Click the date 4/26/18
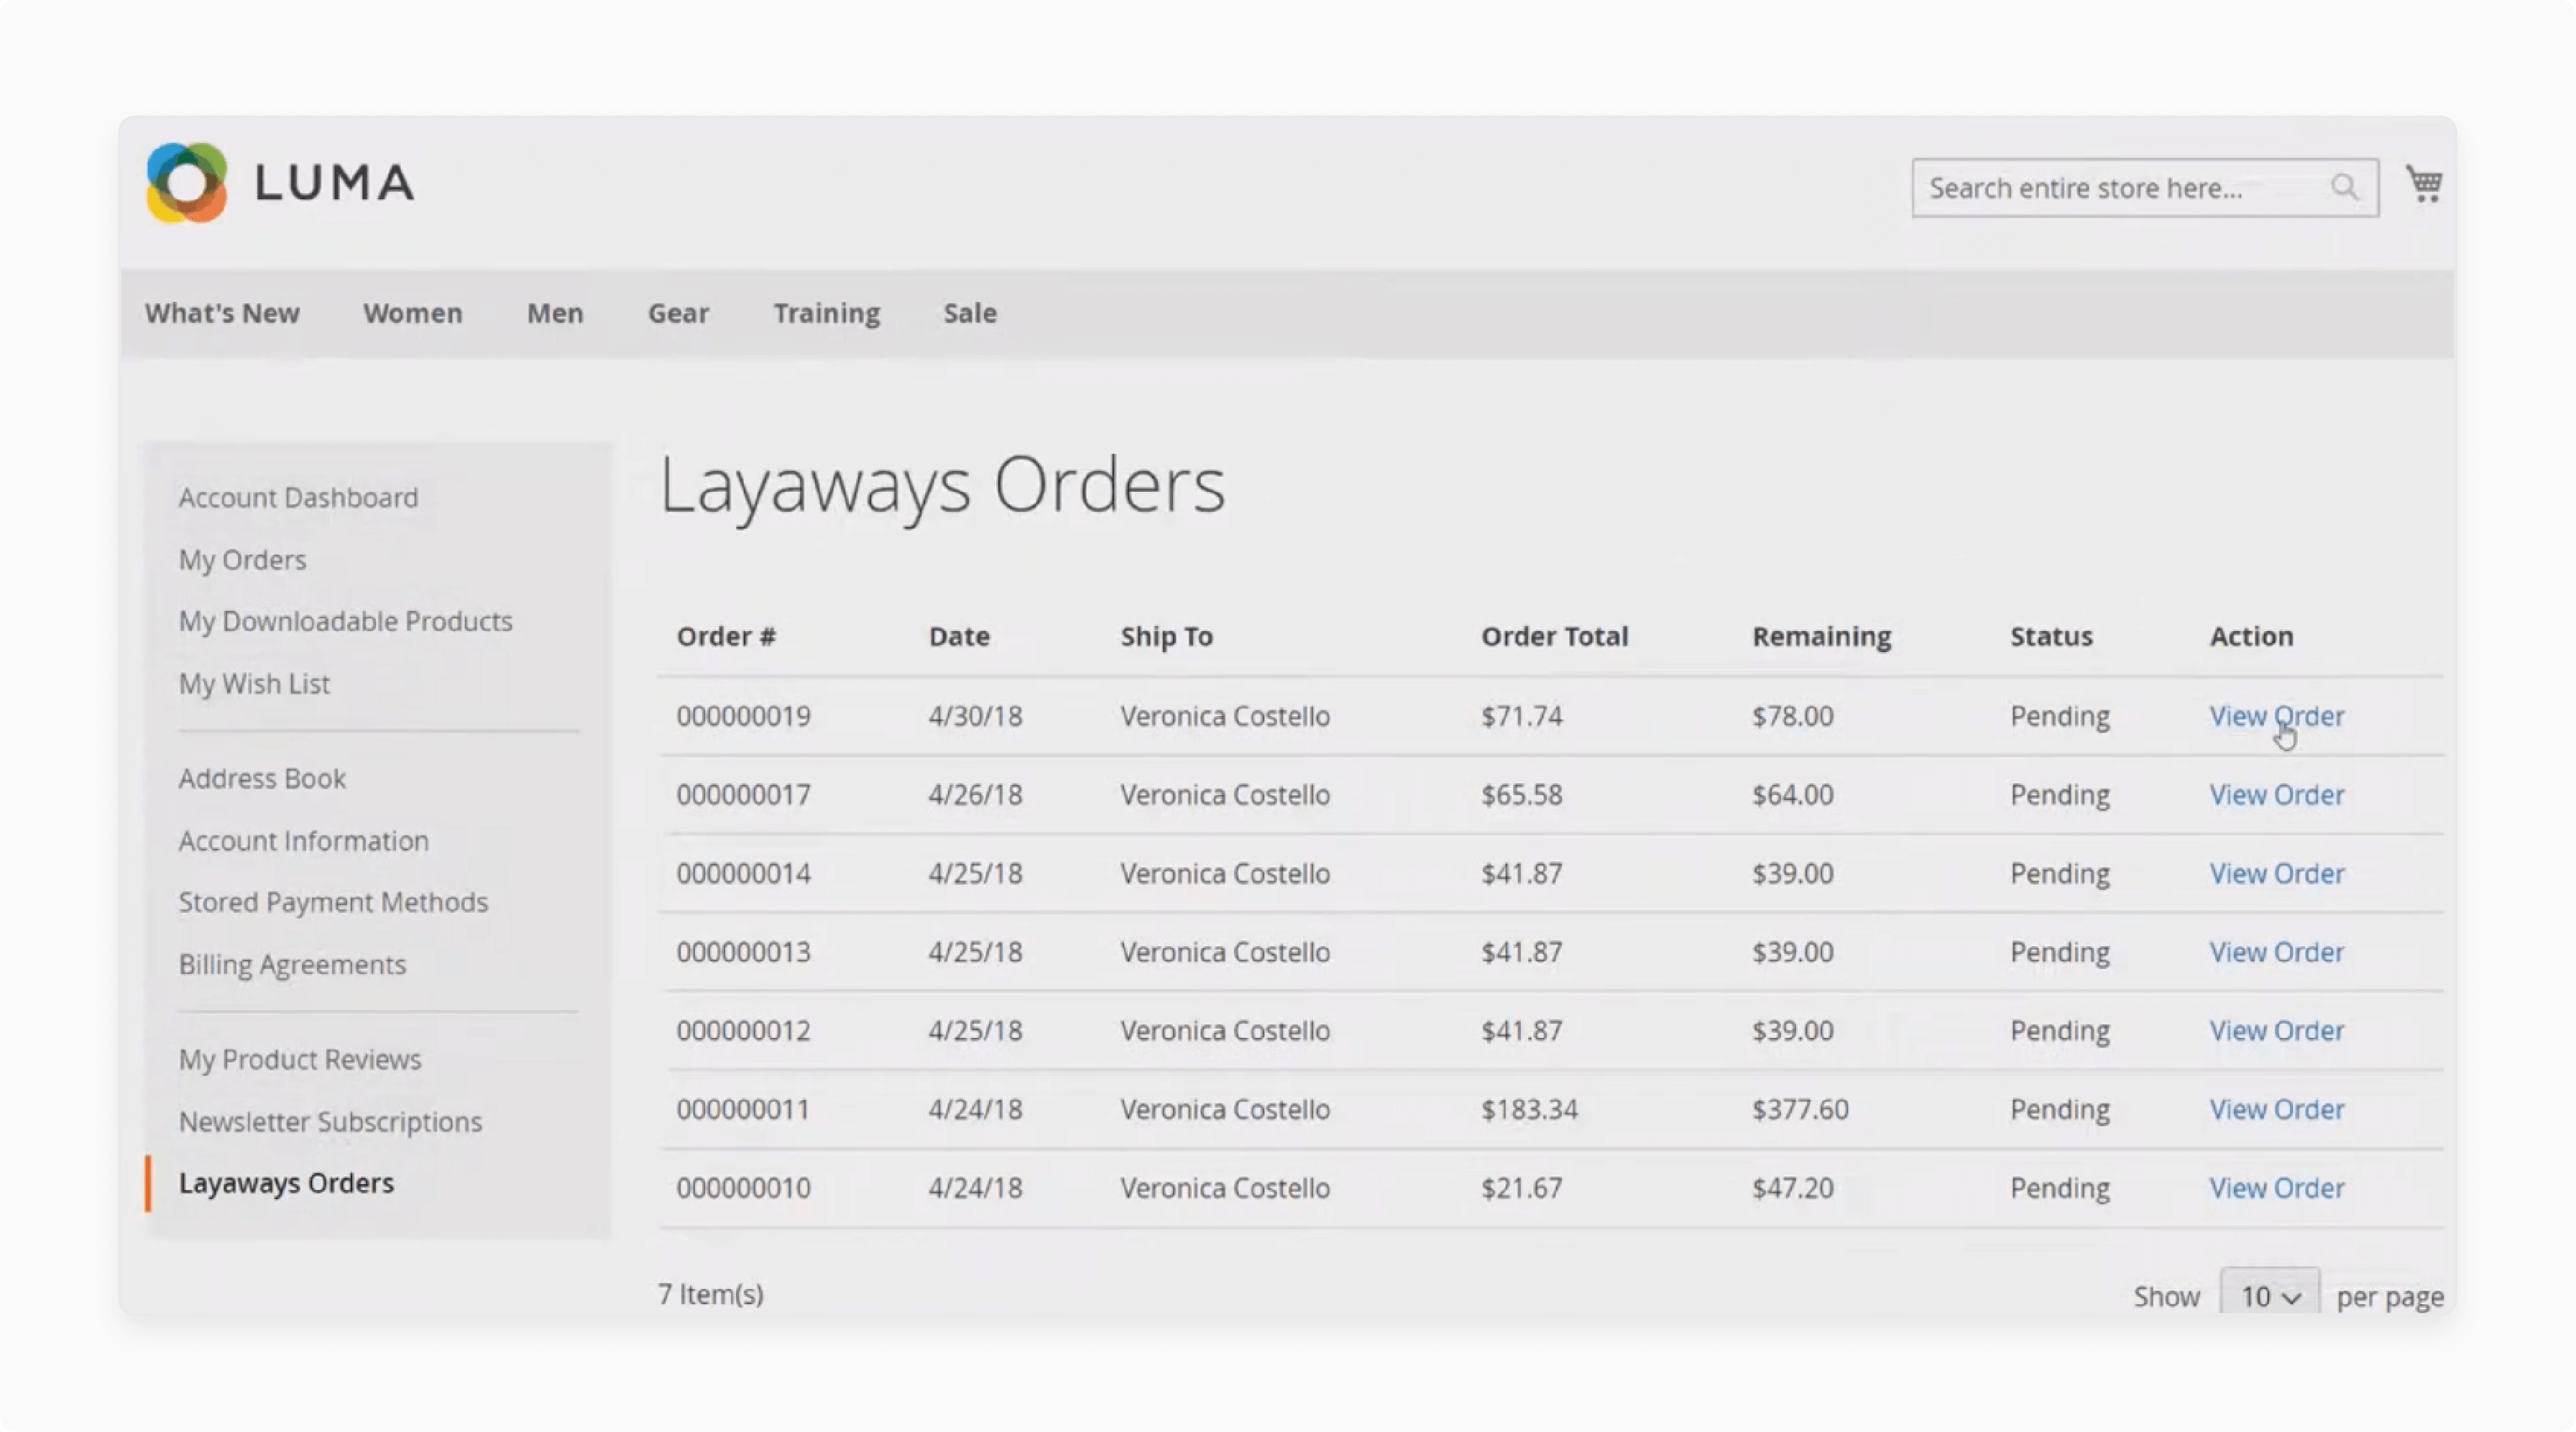The height and width of the screenshot is (1432, 2576). click(x=975, y=795)
